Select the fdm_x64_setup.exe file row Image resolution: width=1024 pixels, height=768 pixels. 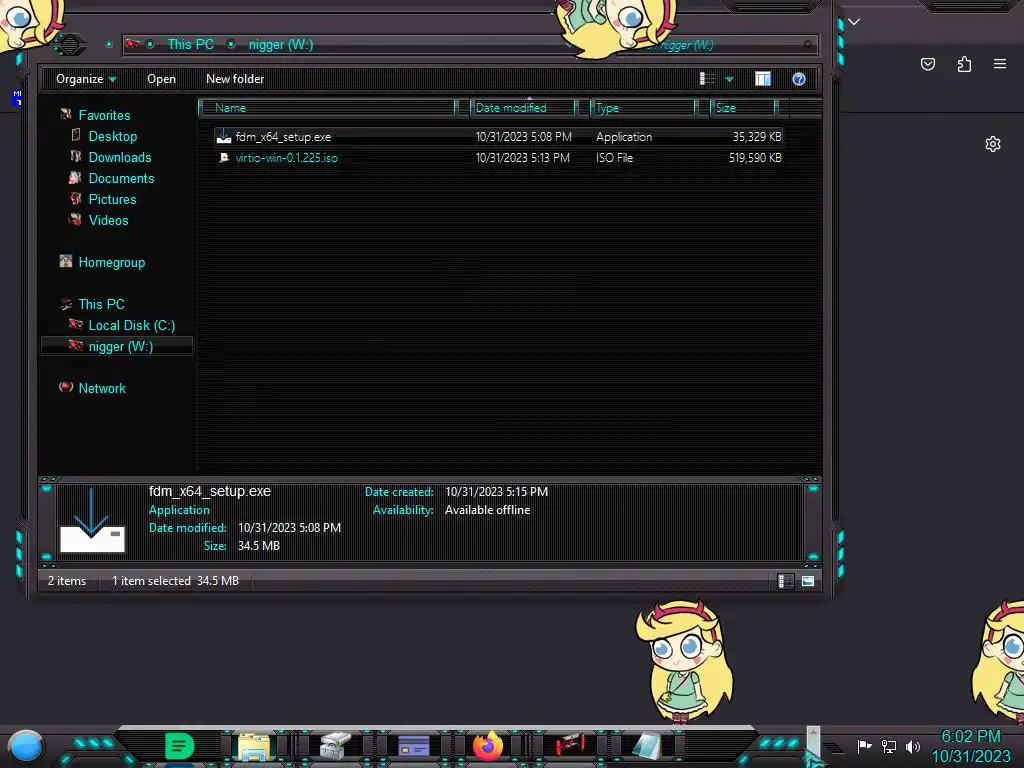[498, 136]
